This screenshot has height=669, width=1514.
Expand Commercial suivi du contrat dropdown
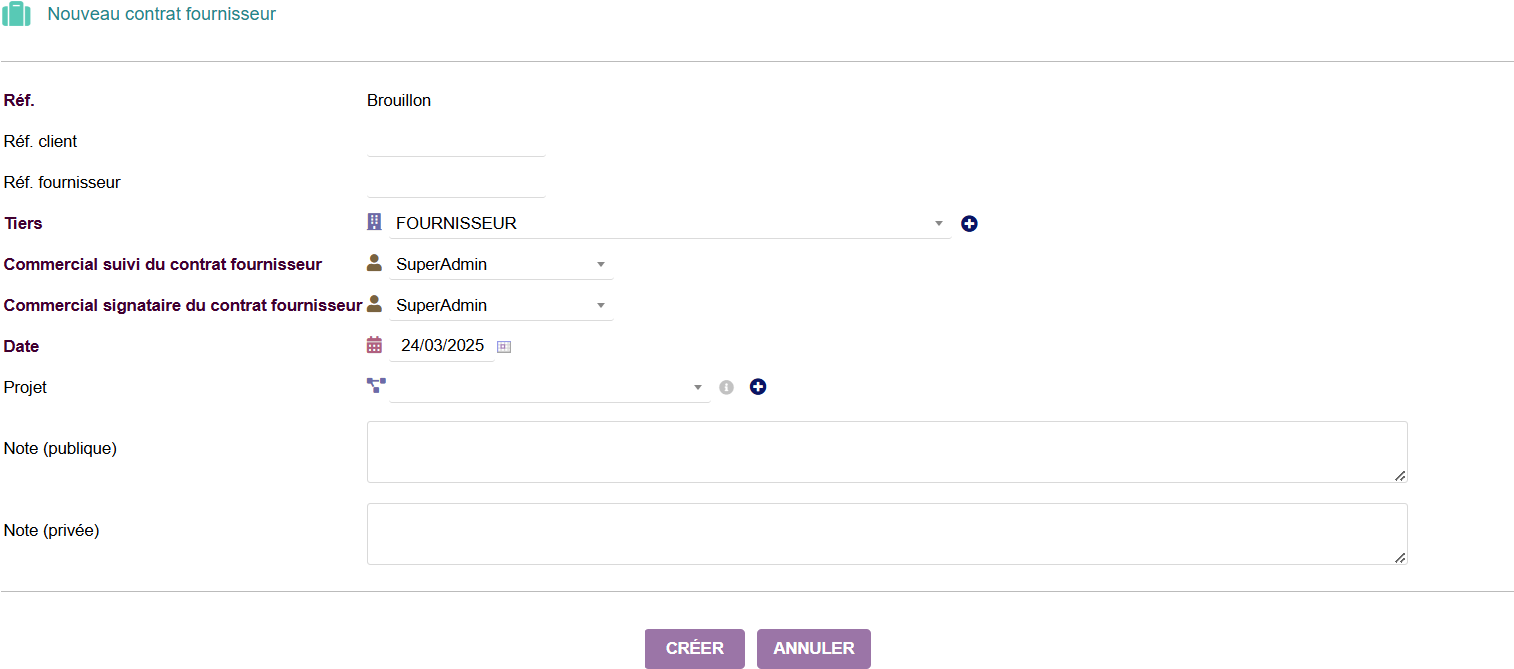point(501,265)
